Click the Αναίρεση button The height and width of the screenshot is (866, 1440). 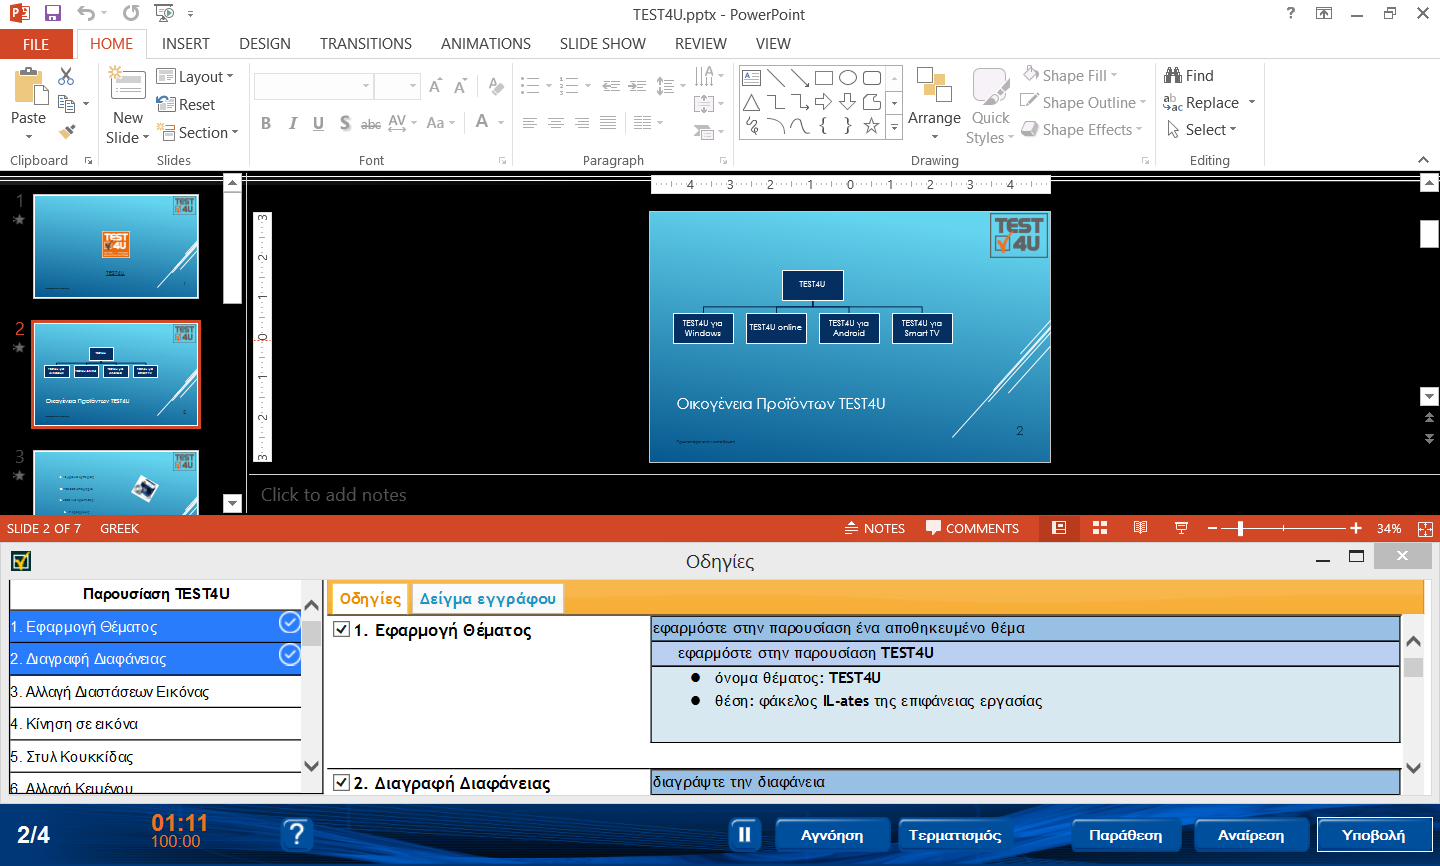[1251, 835]
